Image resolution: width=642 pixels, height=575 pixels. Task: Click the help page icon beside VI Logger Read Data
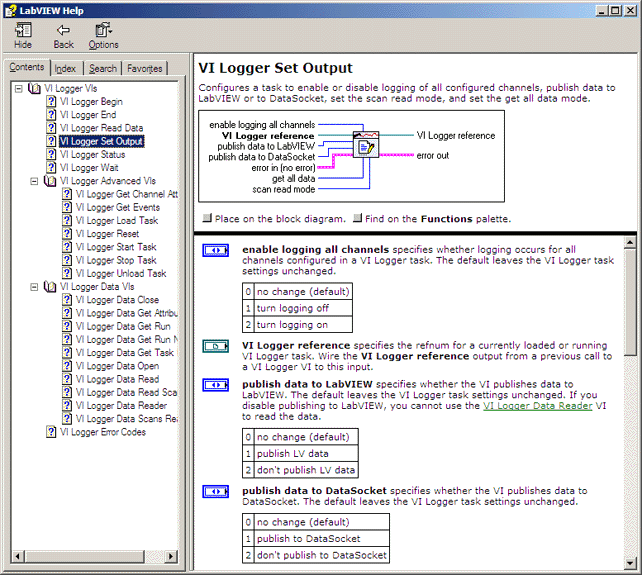(x=51, y=128)
